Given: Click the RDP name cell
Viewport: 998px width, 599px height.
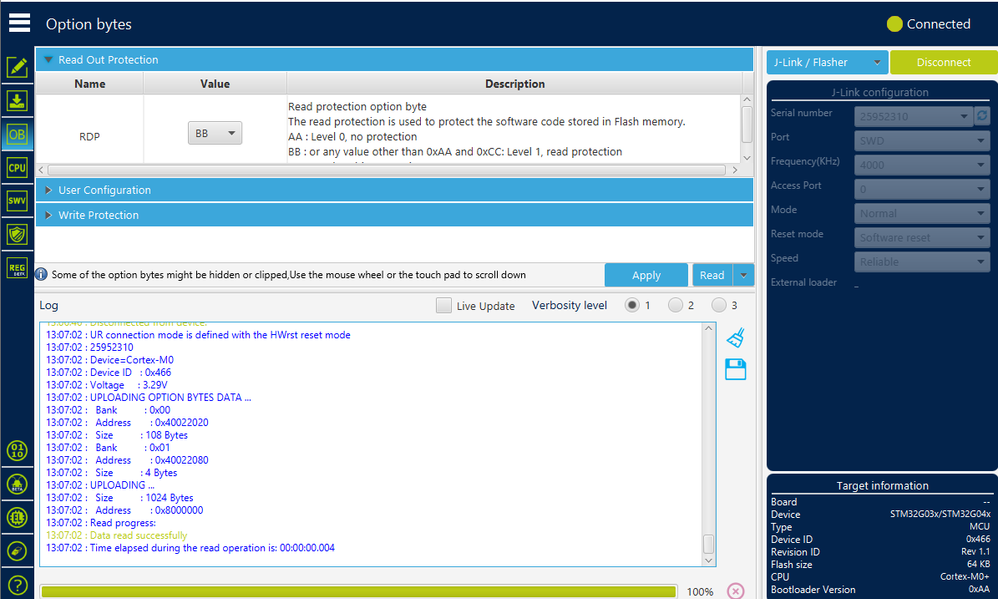Looking at the screenshot, I should pos(90,136).
